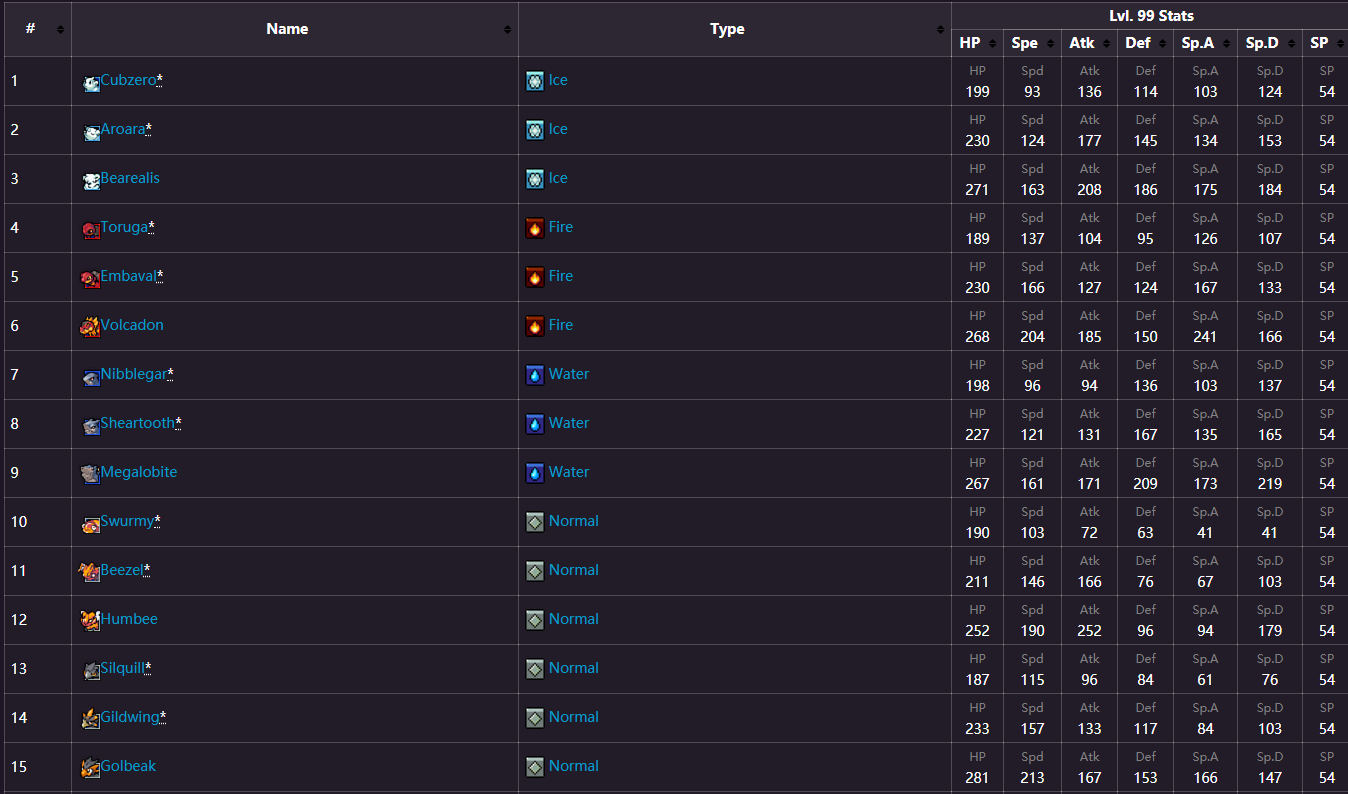Open the Embaval page link

[129, 276]
